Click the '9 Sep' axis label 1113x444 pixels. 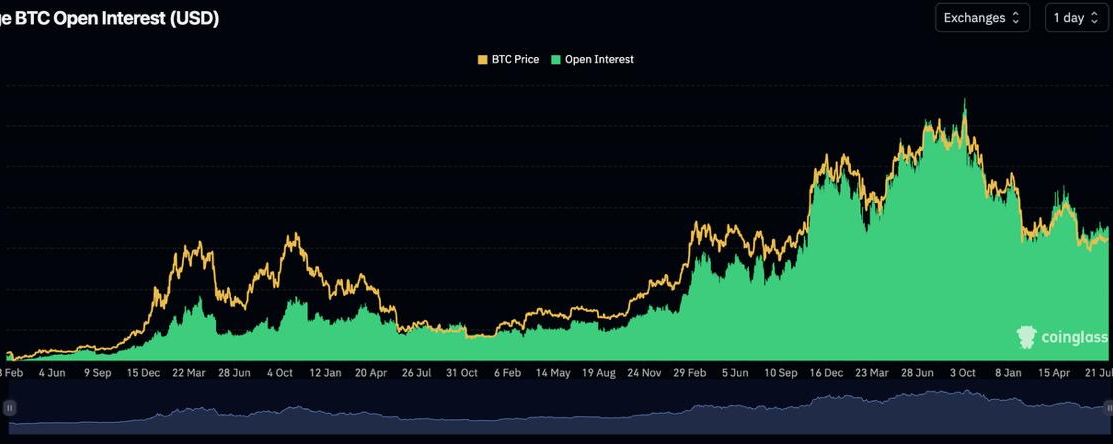click(97, 372)
